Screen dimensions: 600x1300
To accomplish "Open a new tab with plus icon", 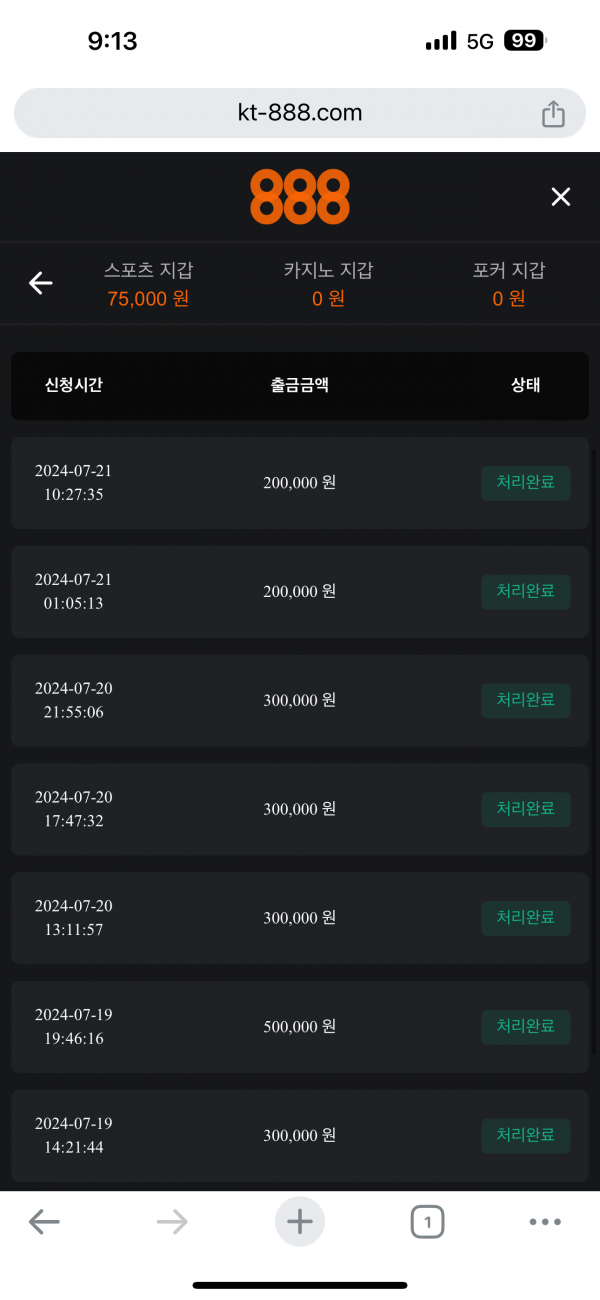I will 300,1221.
